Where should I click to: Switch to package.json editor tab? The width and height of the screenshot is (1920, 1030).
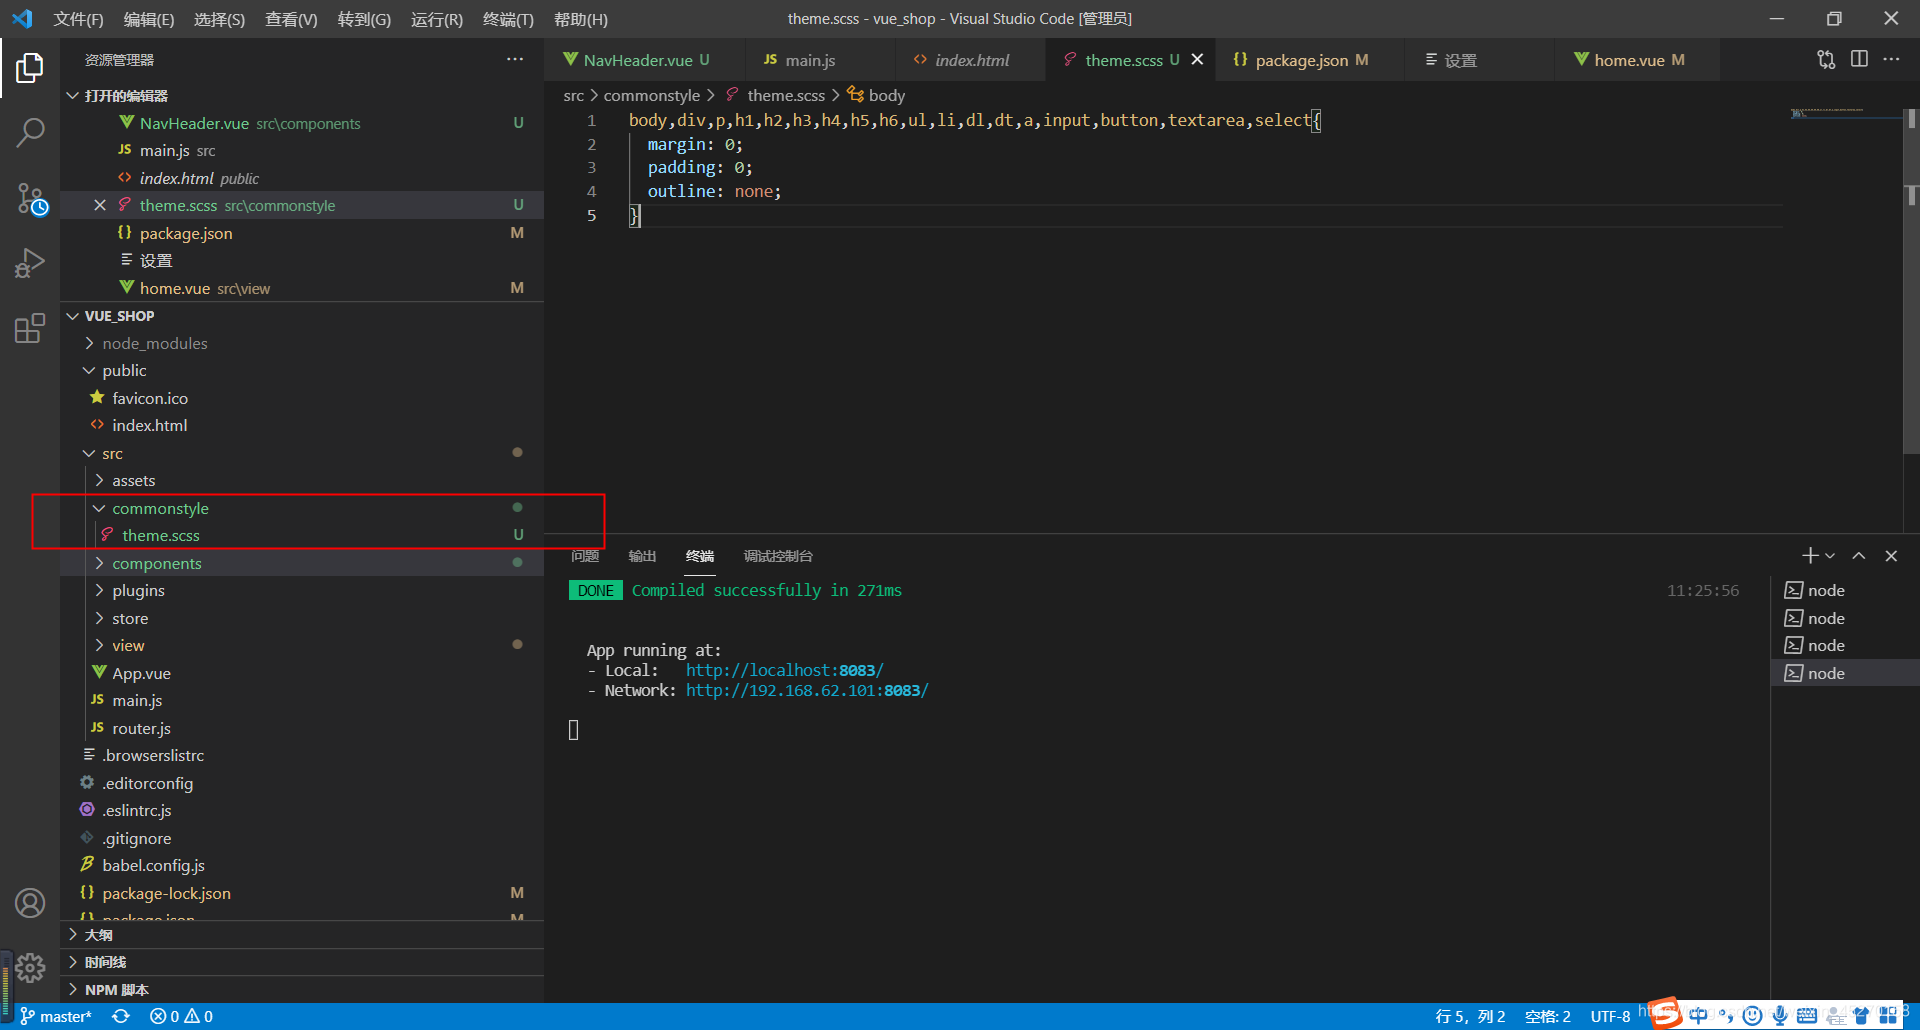click(1310, 60)
